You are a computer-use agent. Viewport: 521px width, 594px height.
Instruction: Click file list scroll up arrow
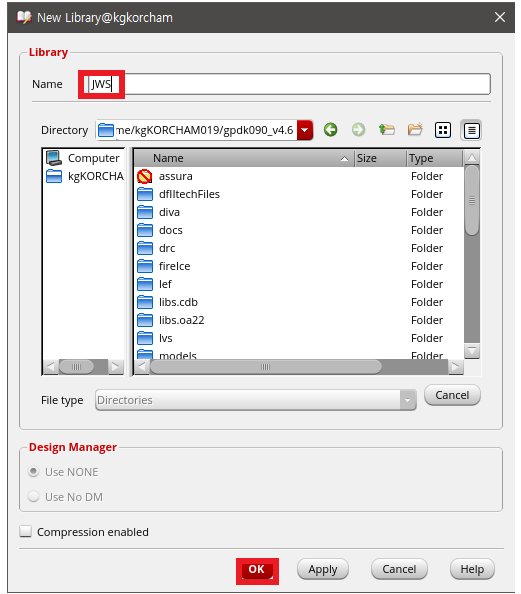tap(472, 158)
